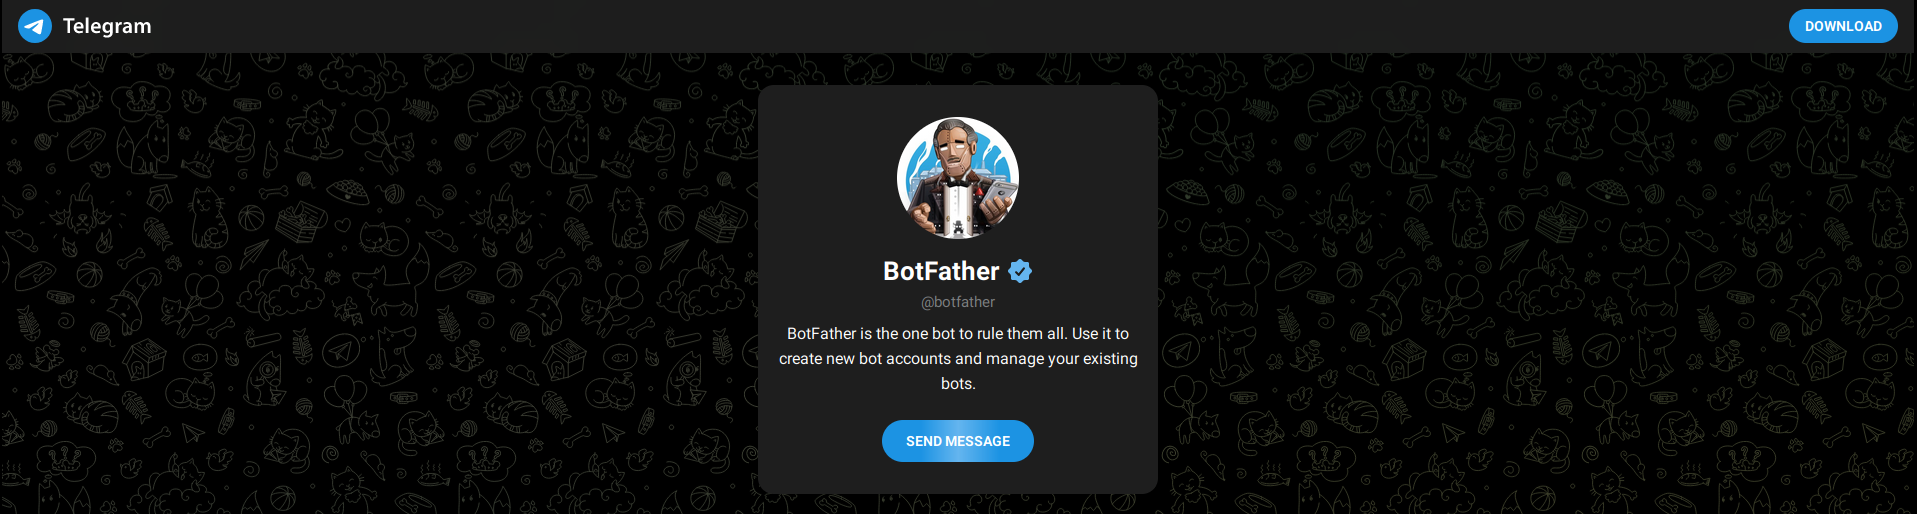Click the BotFather character's face in the avatar
The height and width of the screenshot is (514, 1917).
[x=950, y=152]
